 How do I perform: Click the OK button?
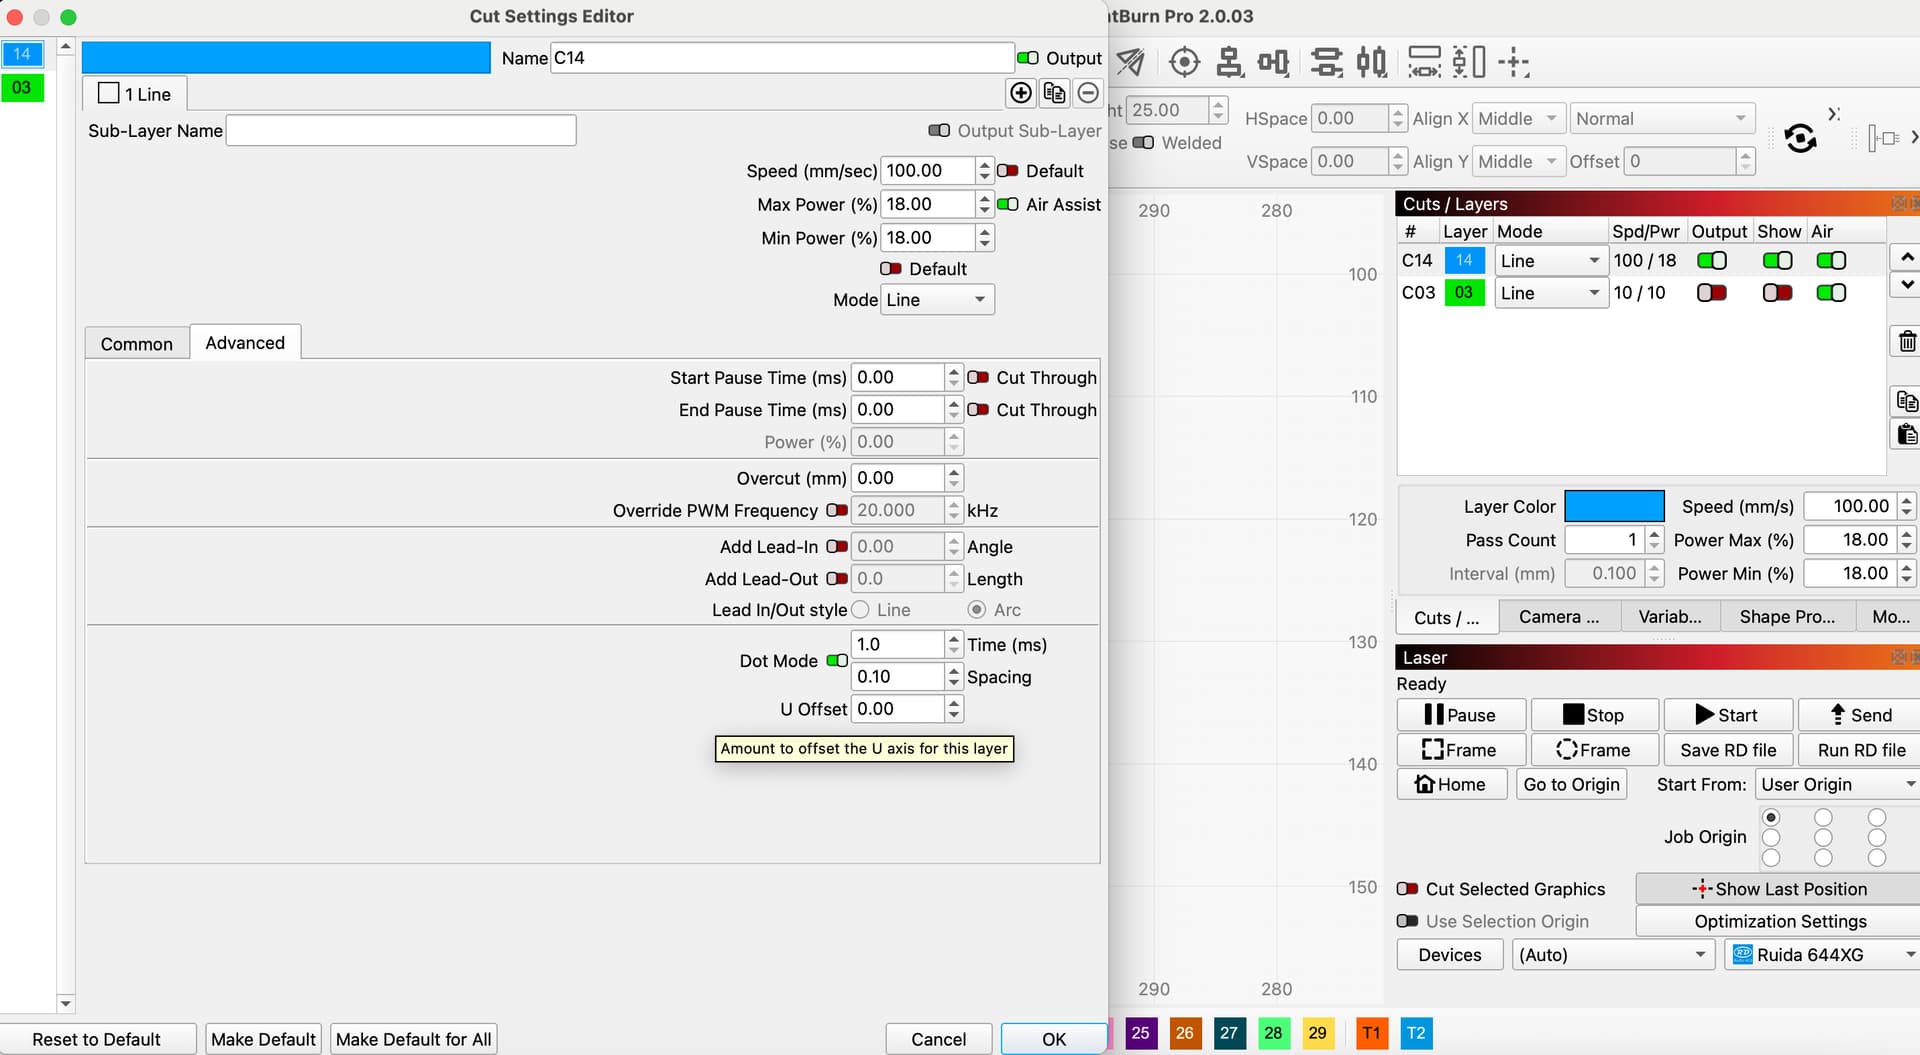point(1053,1039)
